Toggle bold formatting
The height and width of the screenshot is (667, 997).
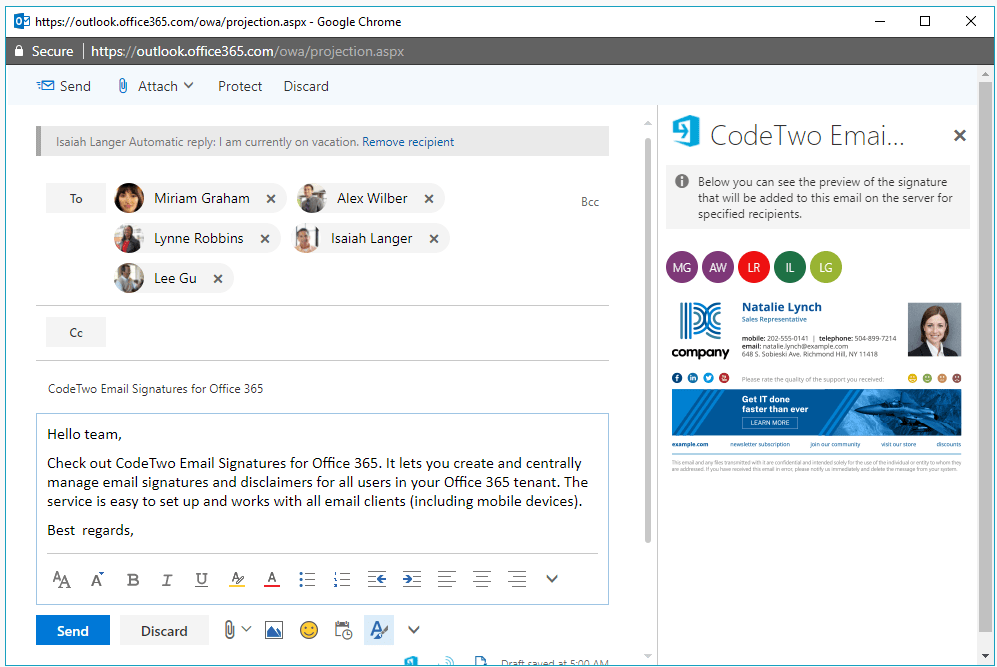coord(133,579)
